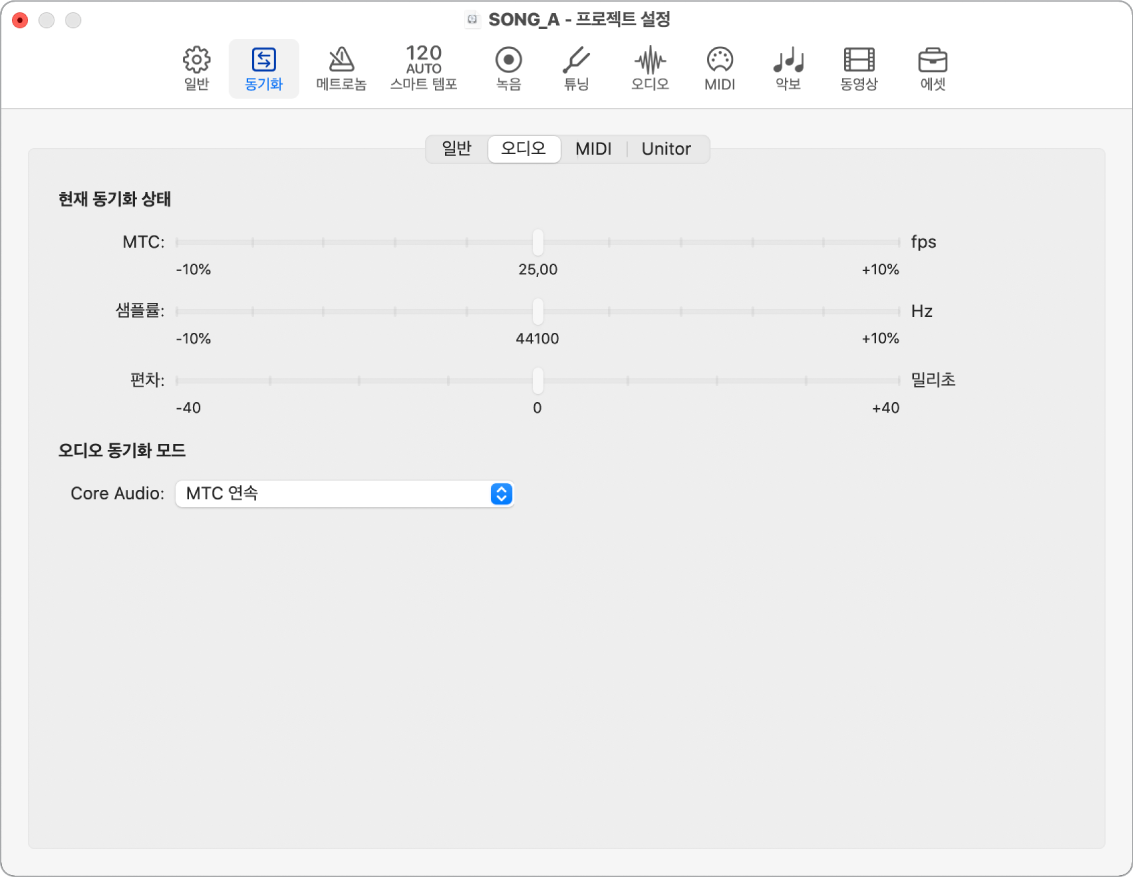Click the 현재 동기화 상태 heading
The image size is (1133, 878).
115,199
